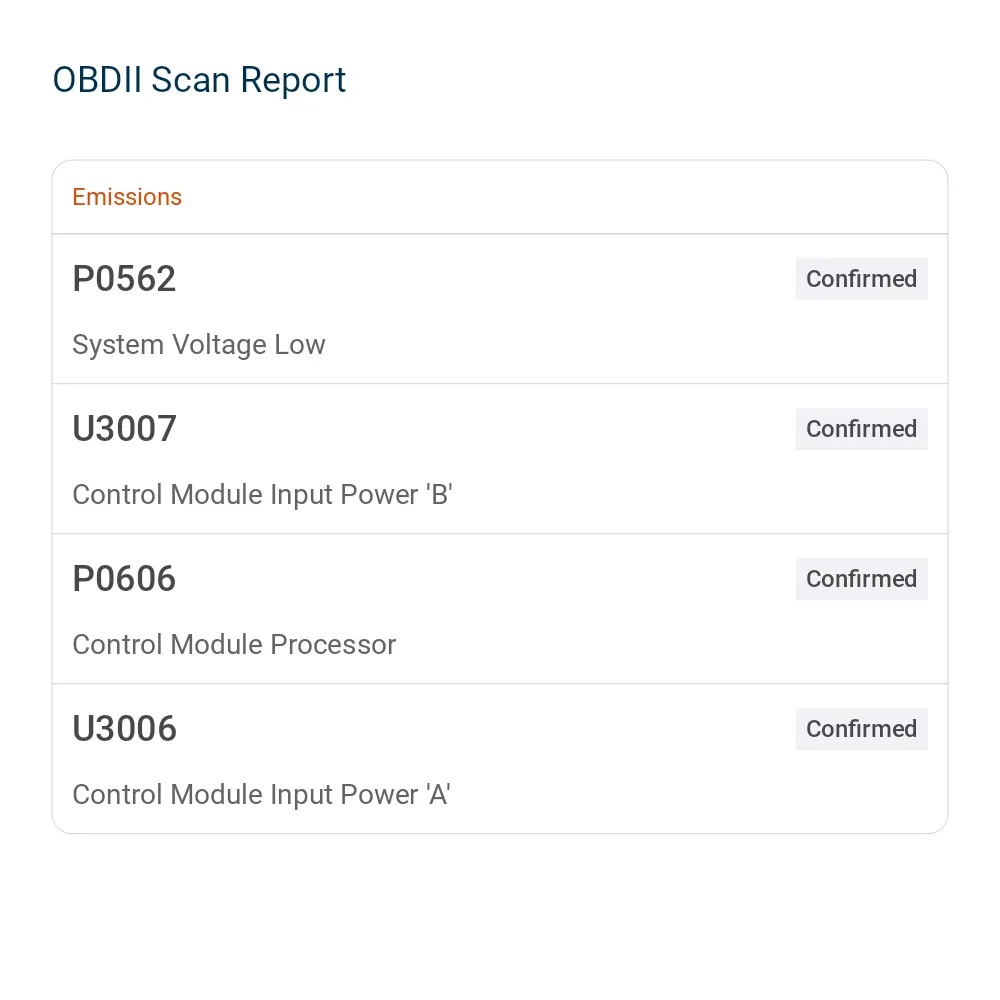Screen dimensions: 1000x1000
Task: Open the U3007 trouble code
Action: (124, 429)
